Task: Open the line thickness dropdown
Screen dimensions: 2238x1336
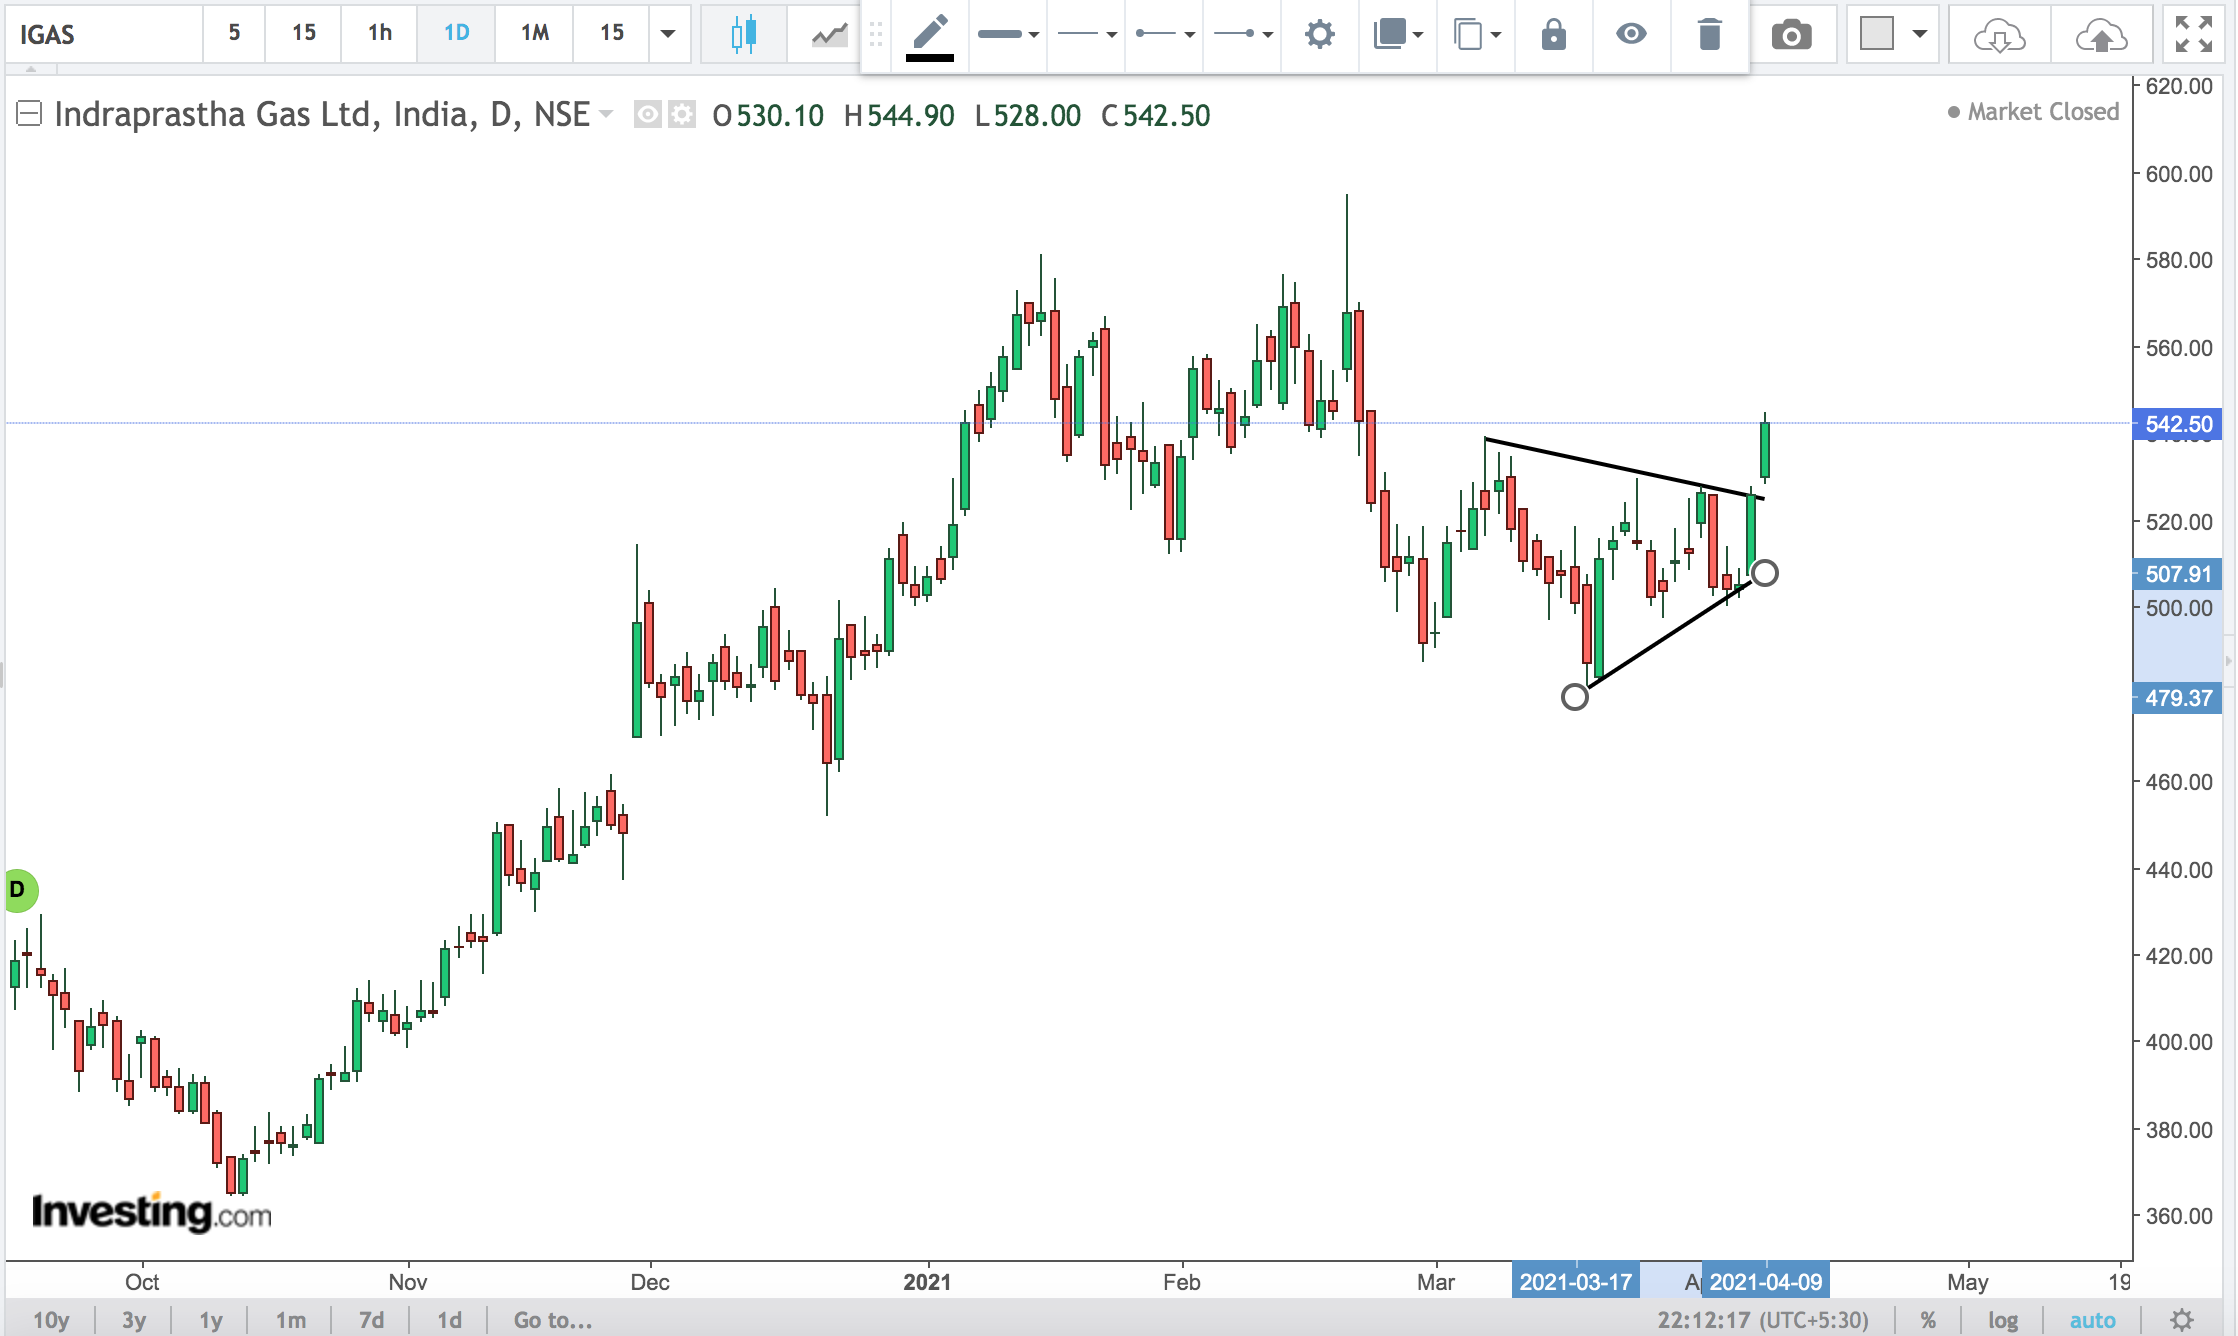Action: coord(1008,35)
